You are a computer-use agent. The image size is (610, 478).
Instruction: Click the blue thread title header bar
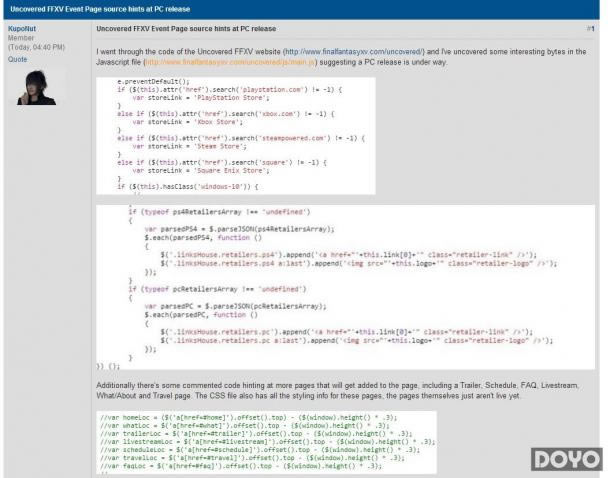point(301,9)
